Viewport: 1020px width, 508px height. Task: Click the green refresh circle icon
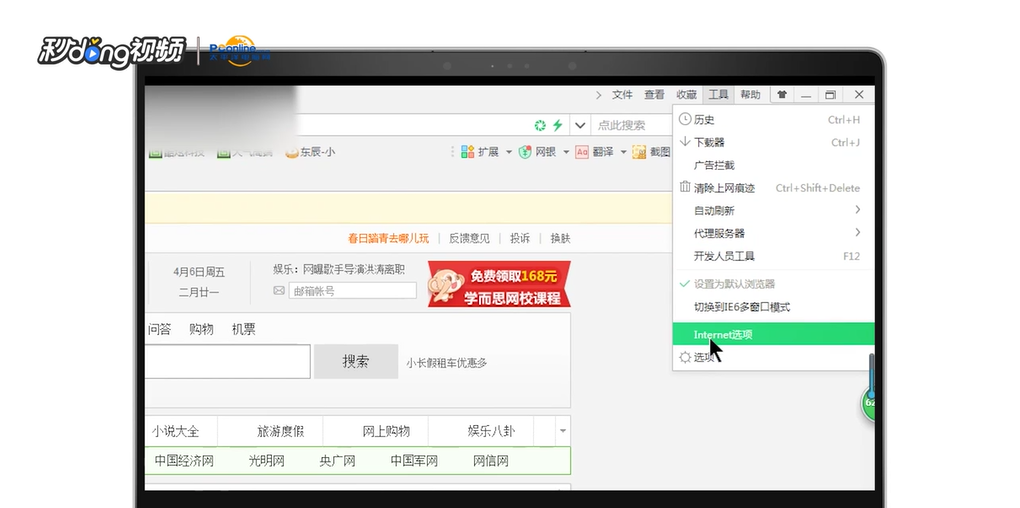pos(539,125)
